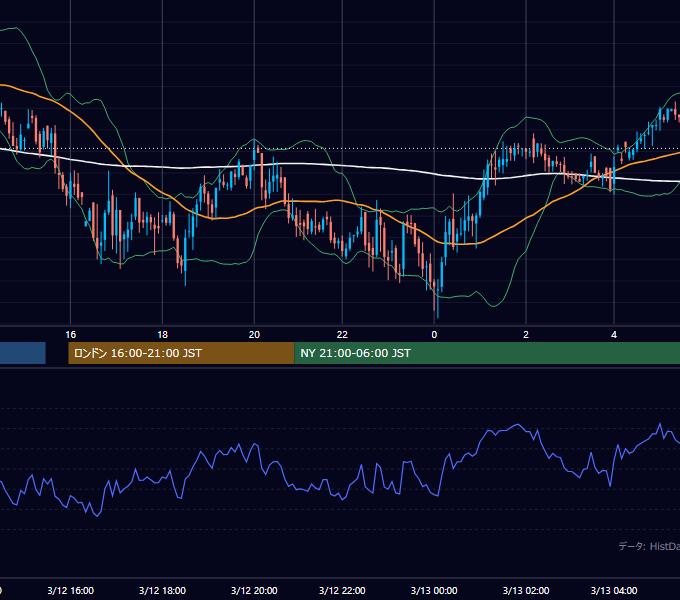Viewport: 680px width, 600px height.
Task: Click the 3/13 02:00 date label
Action: [526, 590]
